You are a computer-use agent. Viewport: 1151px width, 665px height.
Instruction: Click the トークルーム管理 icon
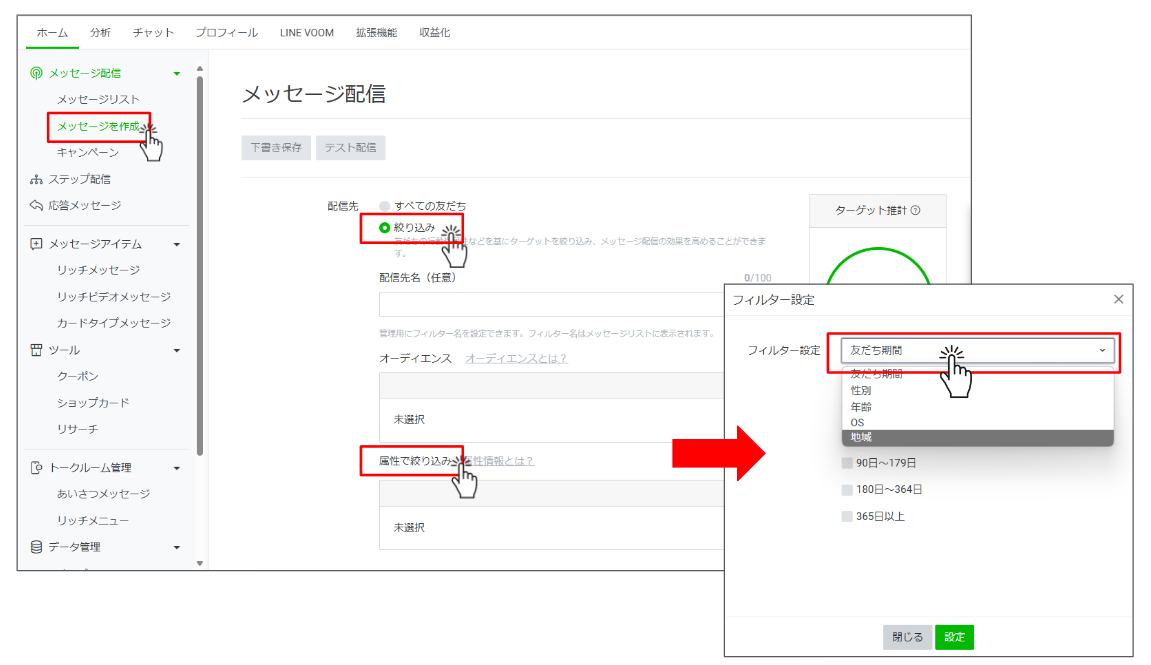click(36, 467)
